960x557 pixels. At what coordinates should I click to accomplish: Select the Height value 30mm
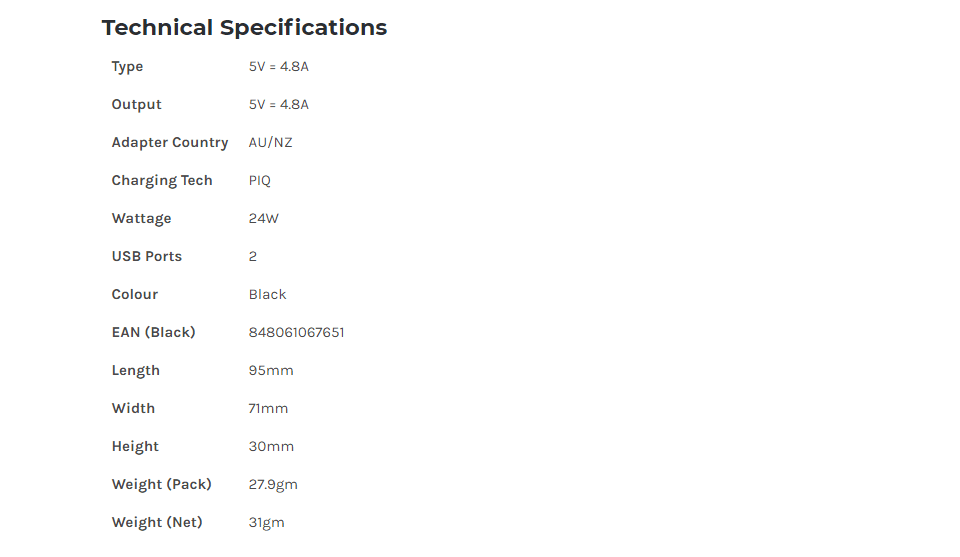click(271, 446)
